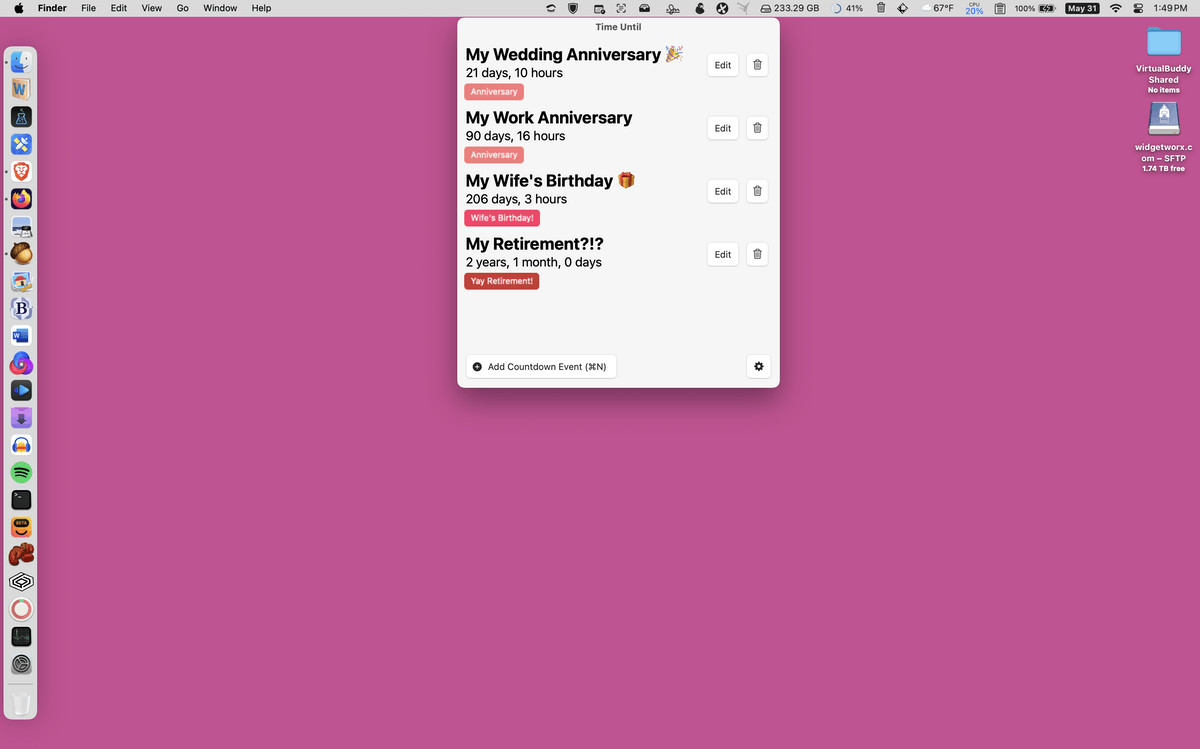The width and height of the screenshot is (1200, 749).
Task: Open Audacity headphones icon in the Dock
Action: 21,445
